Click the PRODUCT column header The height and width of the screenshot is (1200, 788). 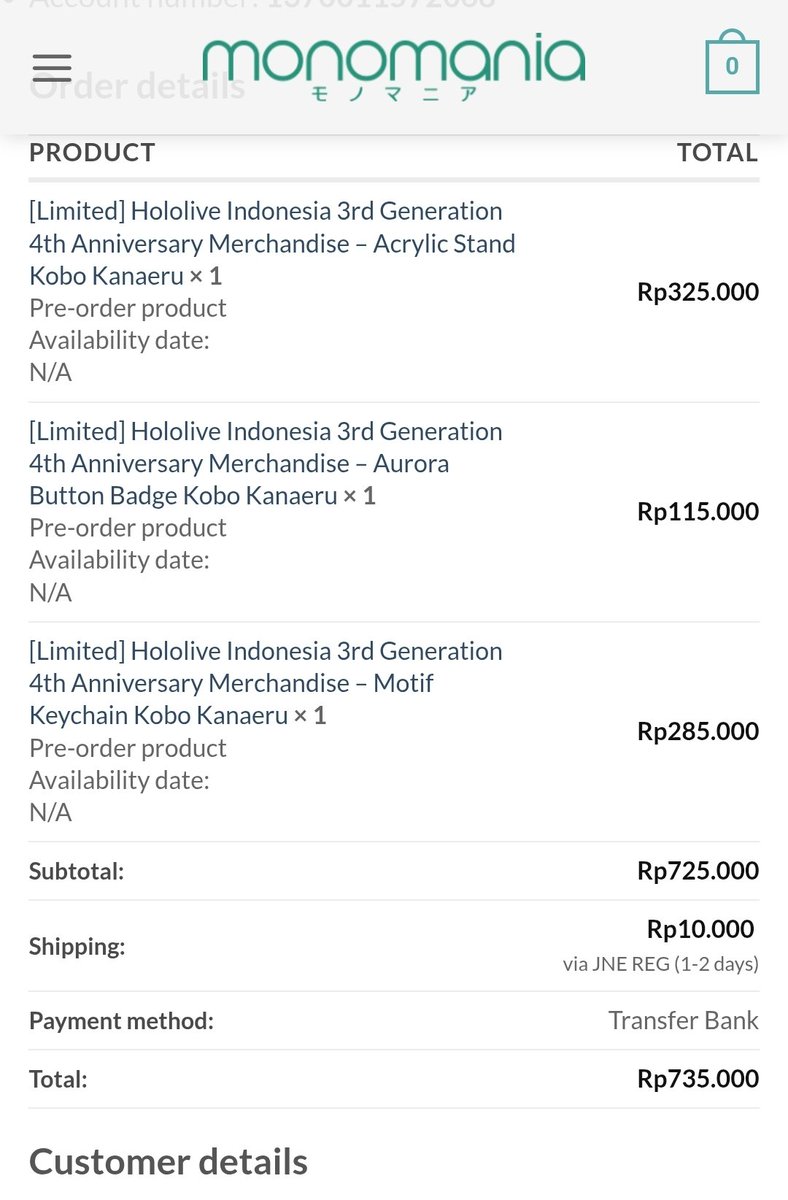click(x=92, y=152)
